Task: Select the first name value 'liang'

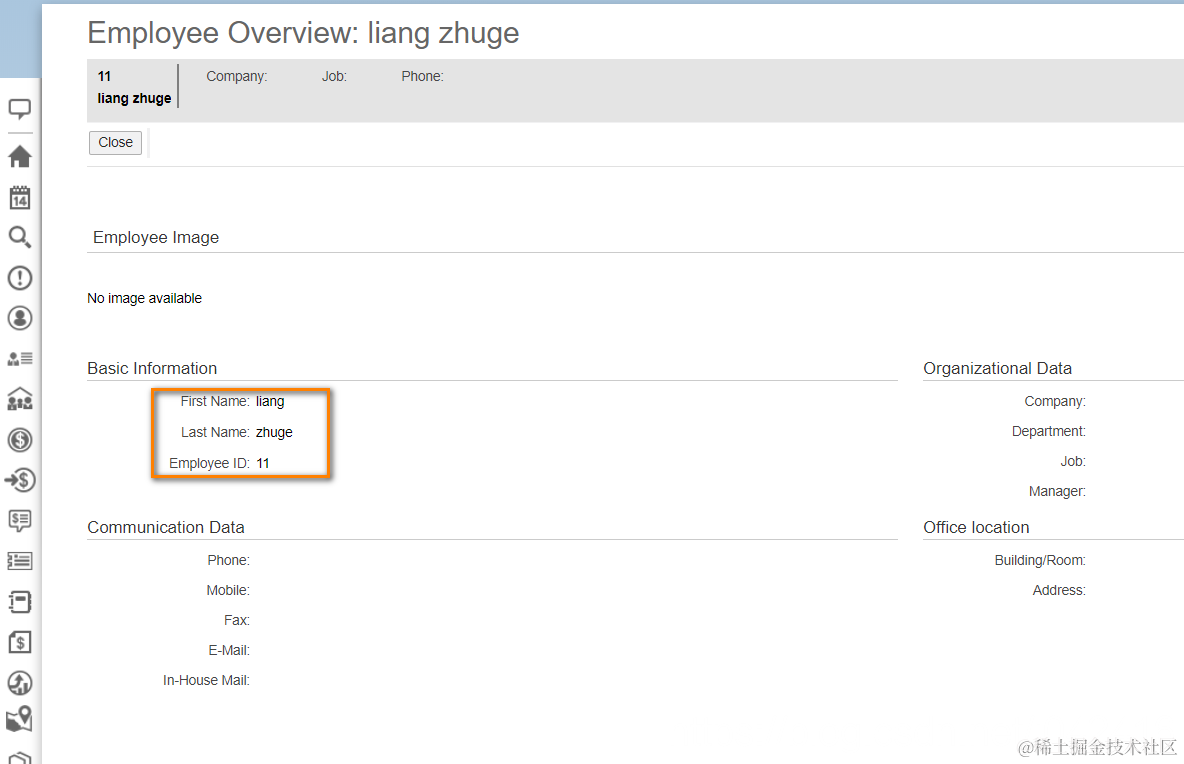Action: click(270, 402)
